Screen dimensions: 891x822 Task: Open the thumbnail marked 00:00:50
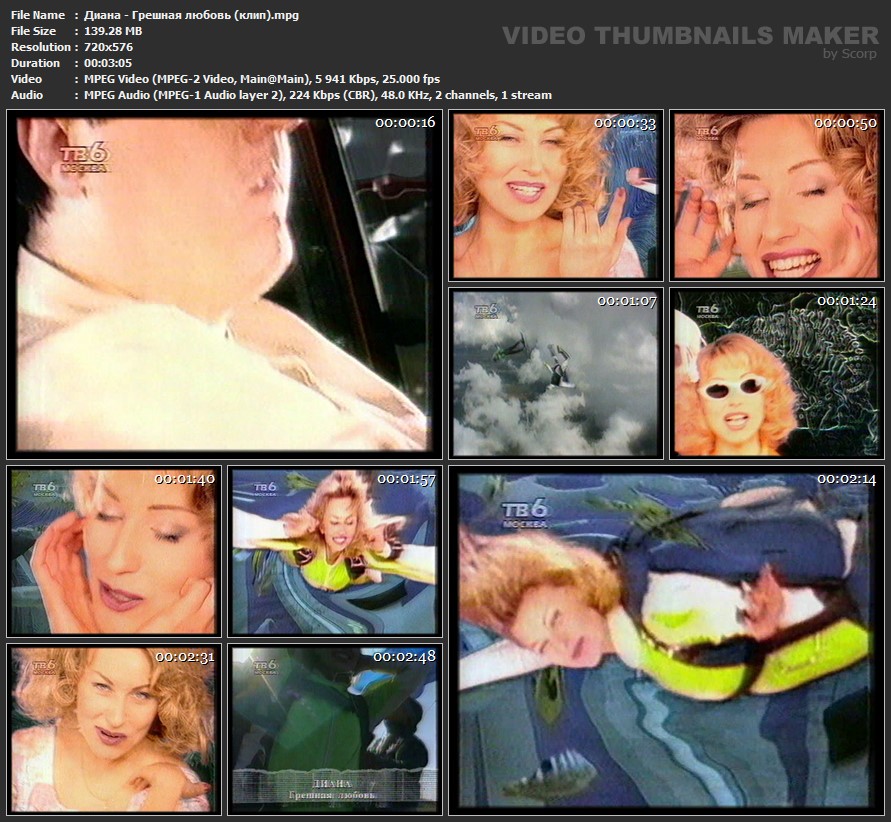(775, 195)
